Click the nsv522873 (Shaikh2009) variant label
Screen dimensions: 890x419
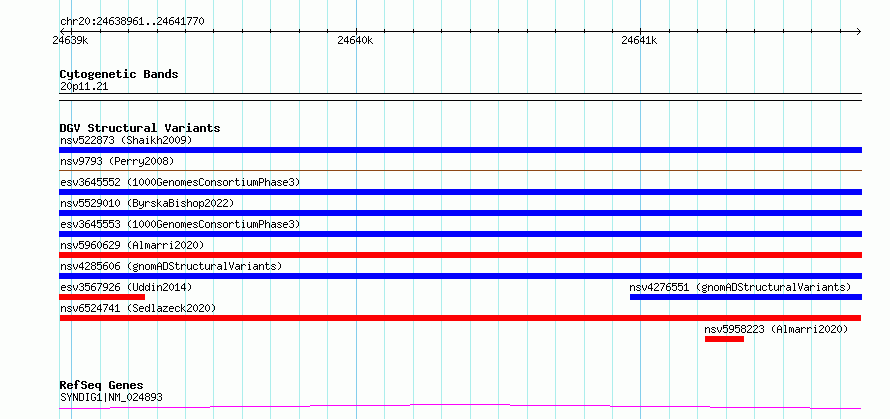click(126, 140)
